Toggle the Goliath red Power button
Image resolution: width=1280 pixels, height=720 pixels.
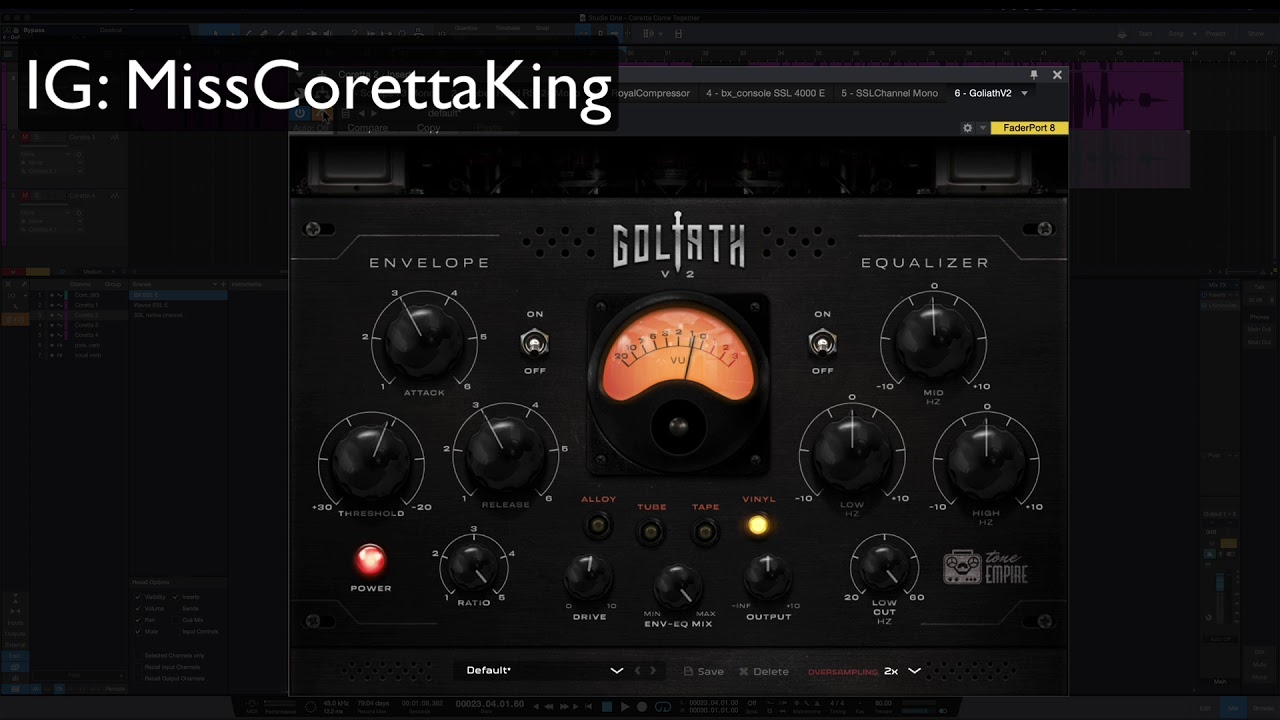[x=371, y=560]
